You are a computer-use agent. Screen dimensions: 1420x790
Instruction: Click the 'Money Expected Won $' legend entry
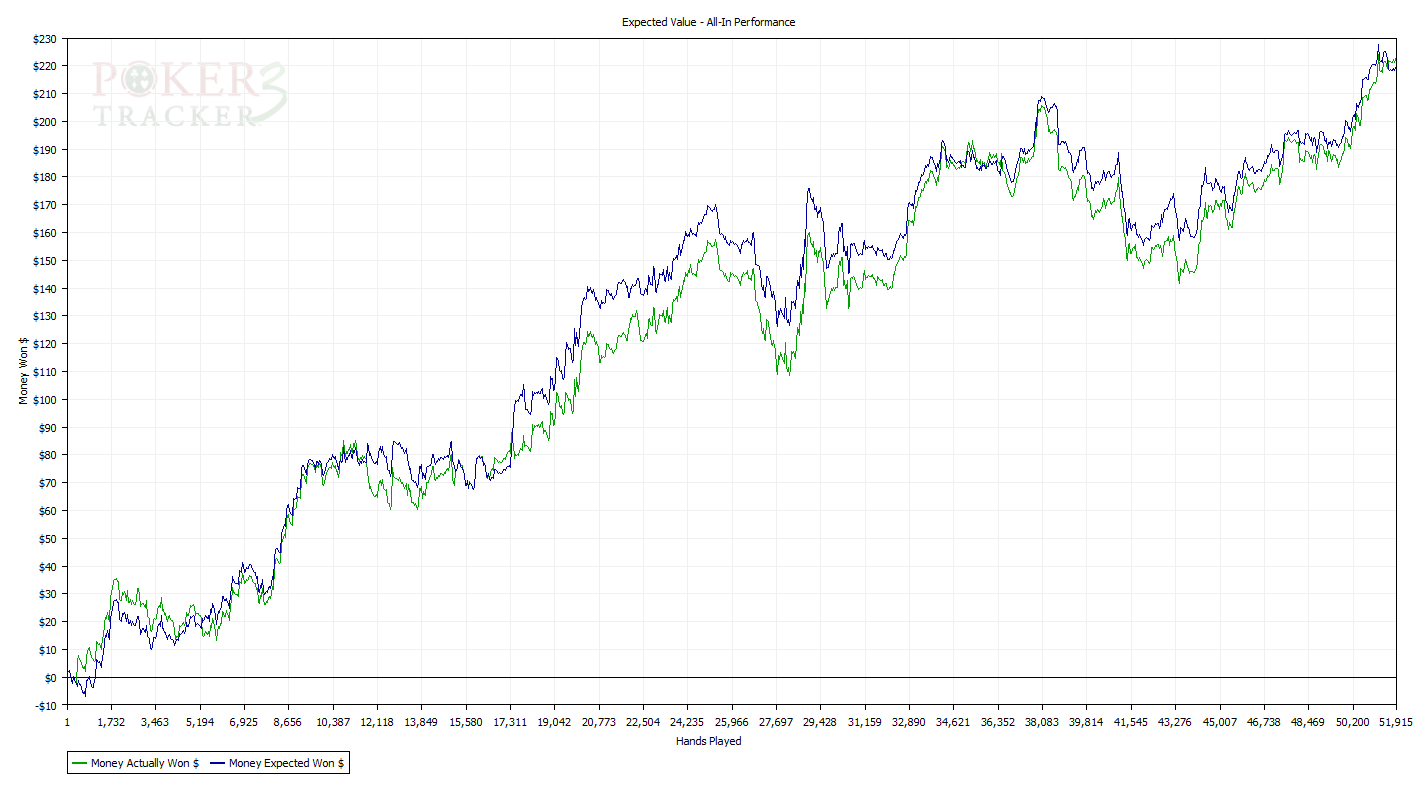coord(277,763)
